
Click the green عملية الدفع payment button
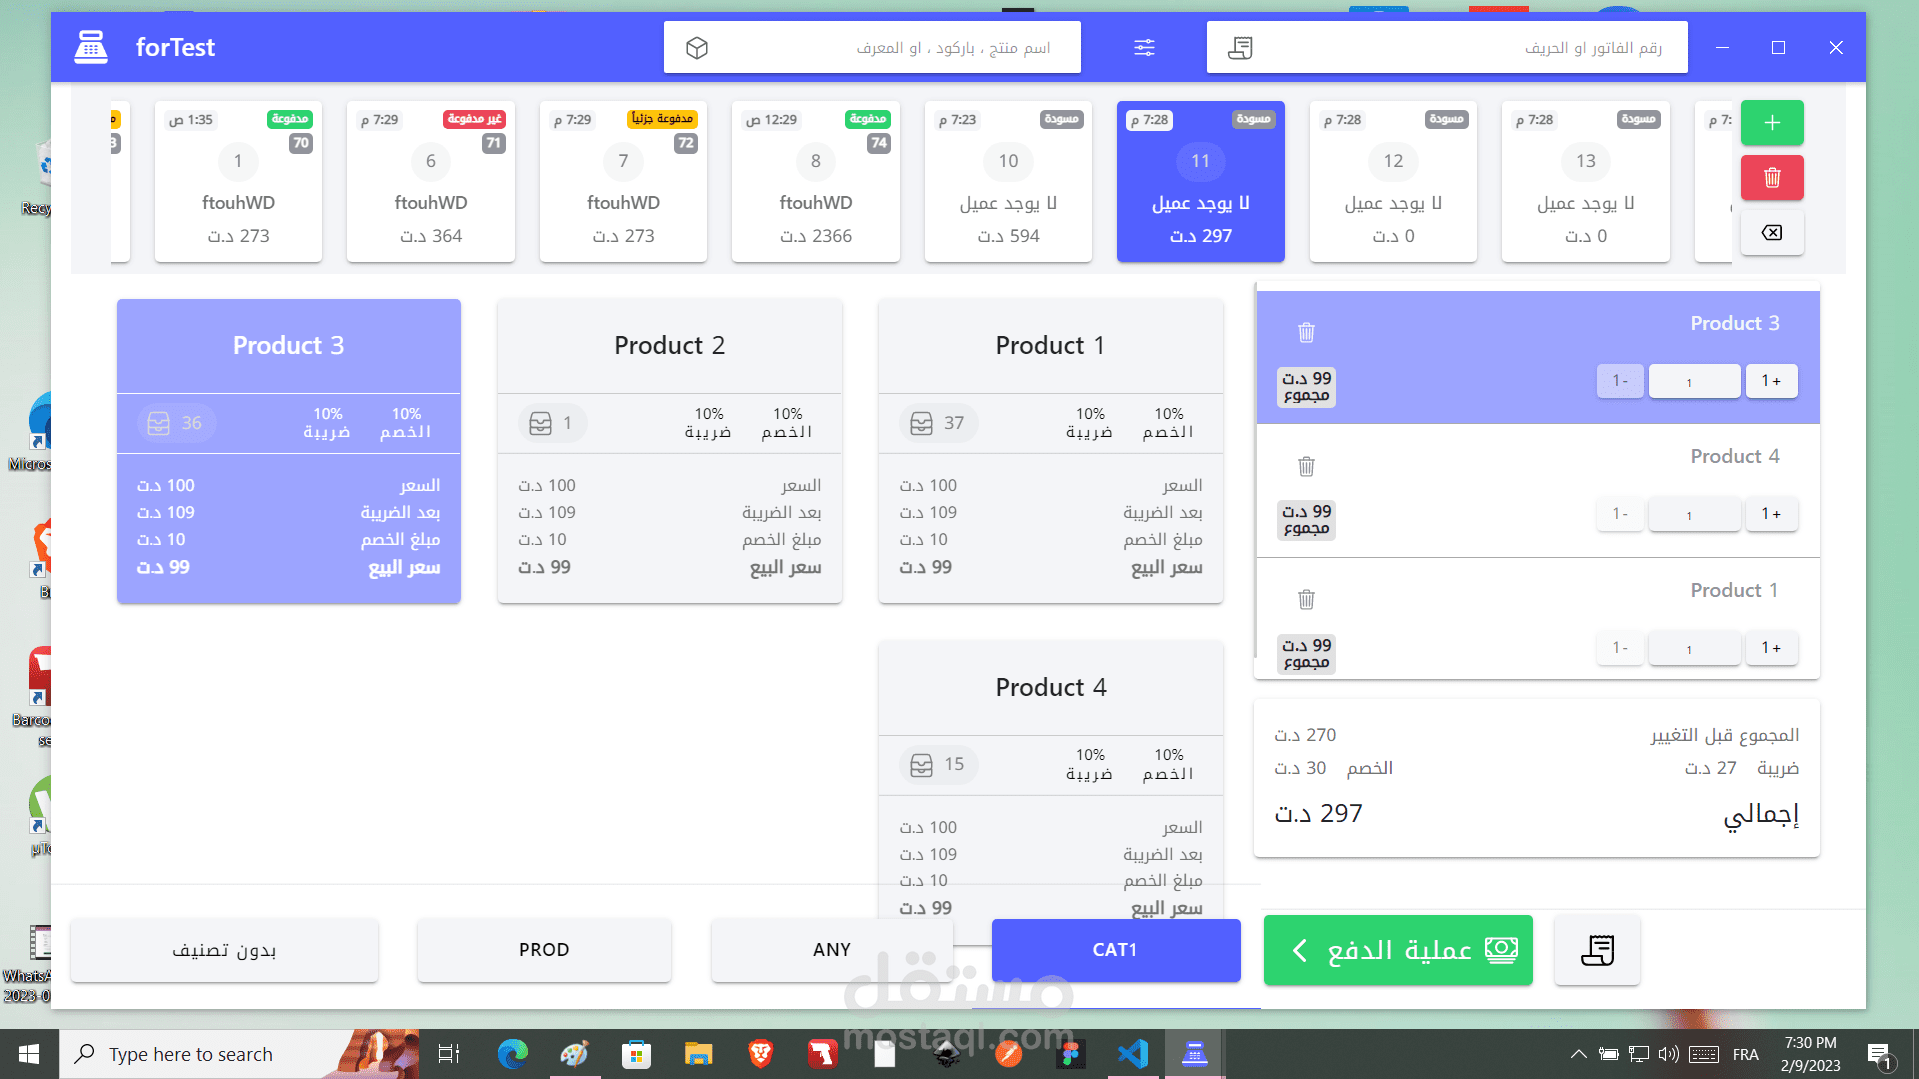(x=1398, y=950)
